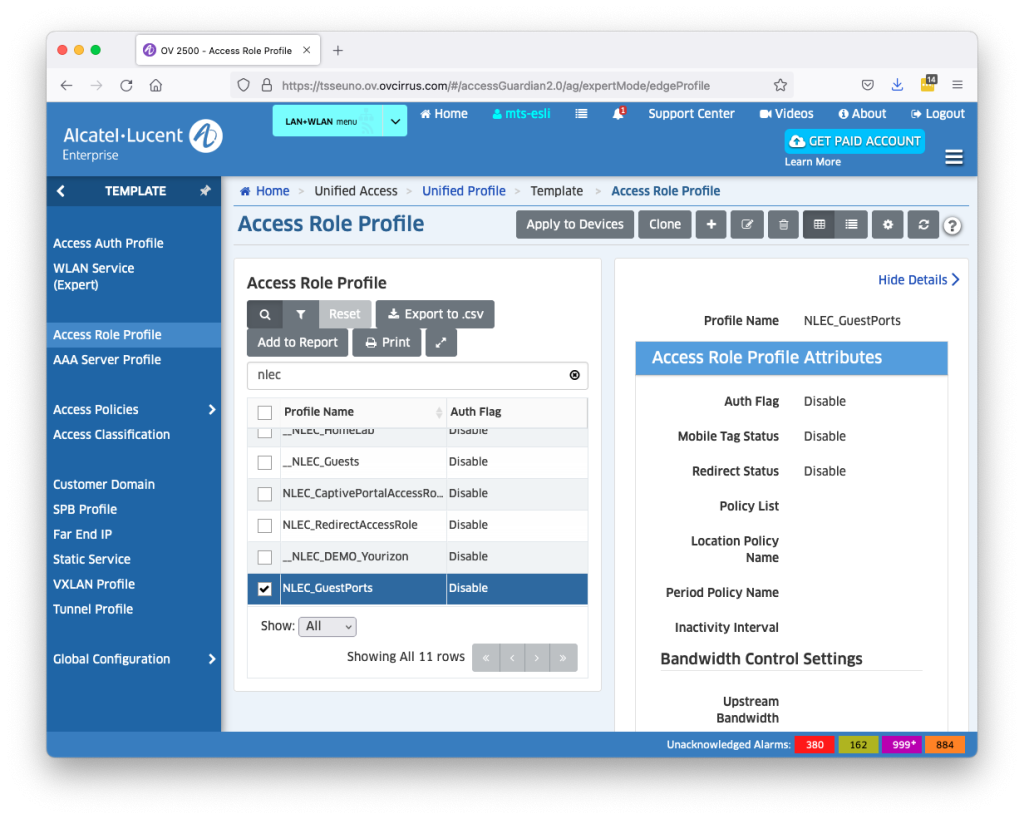The height and width of the screenshot is (819, 1024).
Task: Toggle the select-all header checkbox
Action: pos(265,412)
